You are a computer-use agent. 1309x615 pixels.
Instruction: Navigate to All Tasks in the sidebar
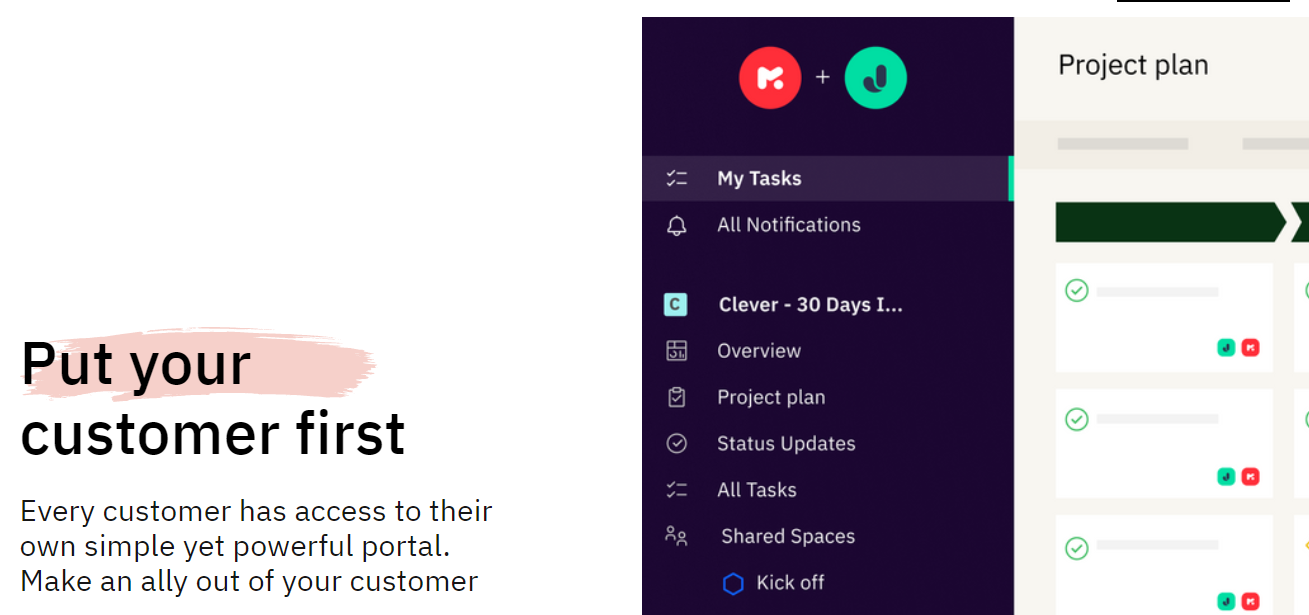point(756,489)
